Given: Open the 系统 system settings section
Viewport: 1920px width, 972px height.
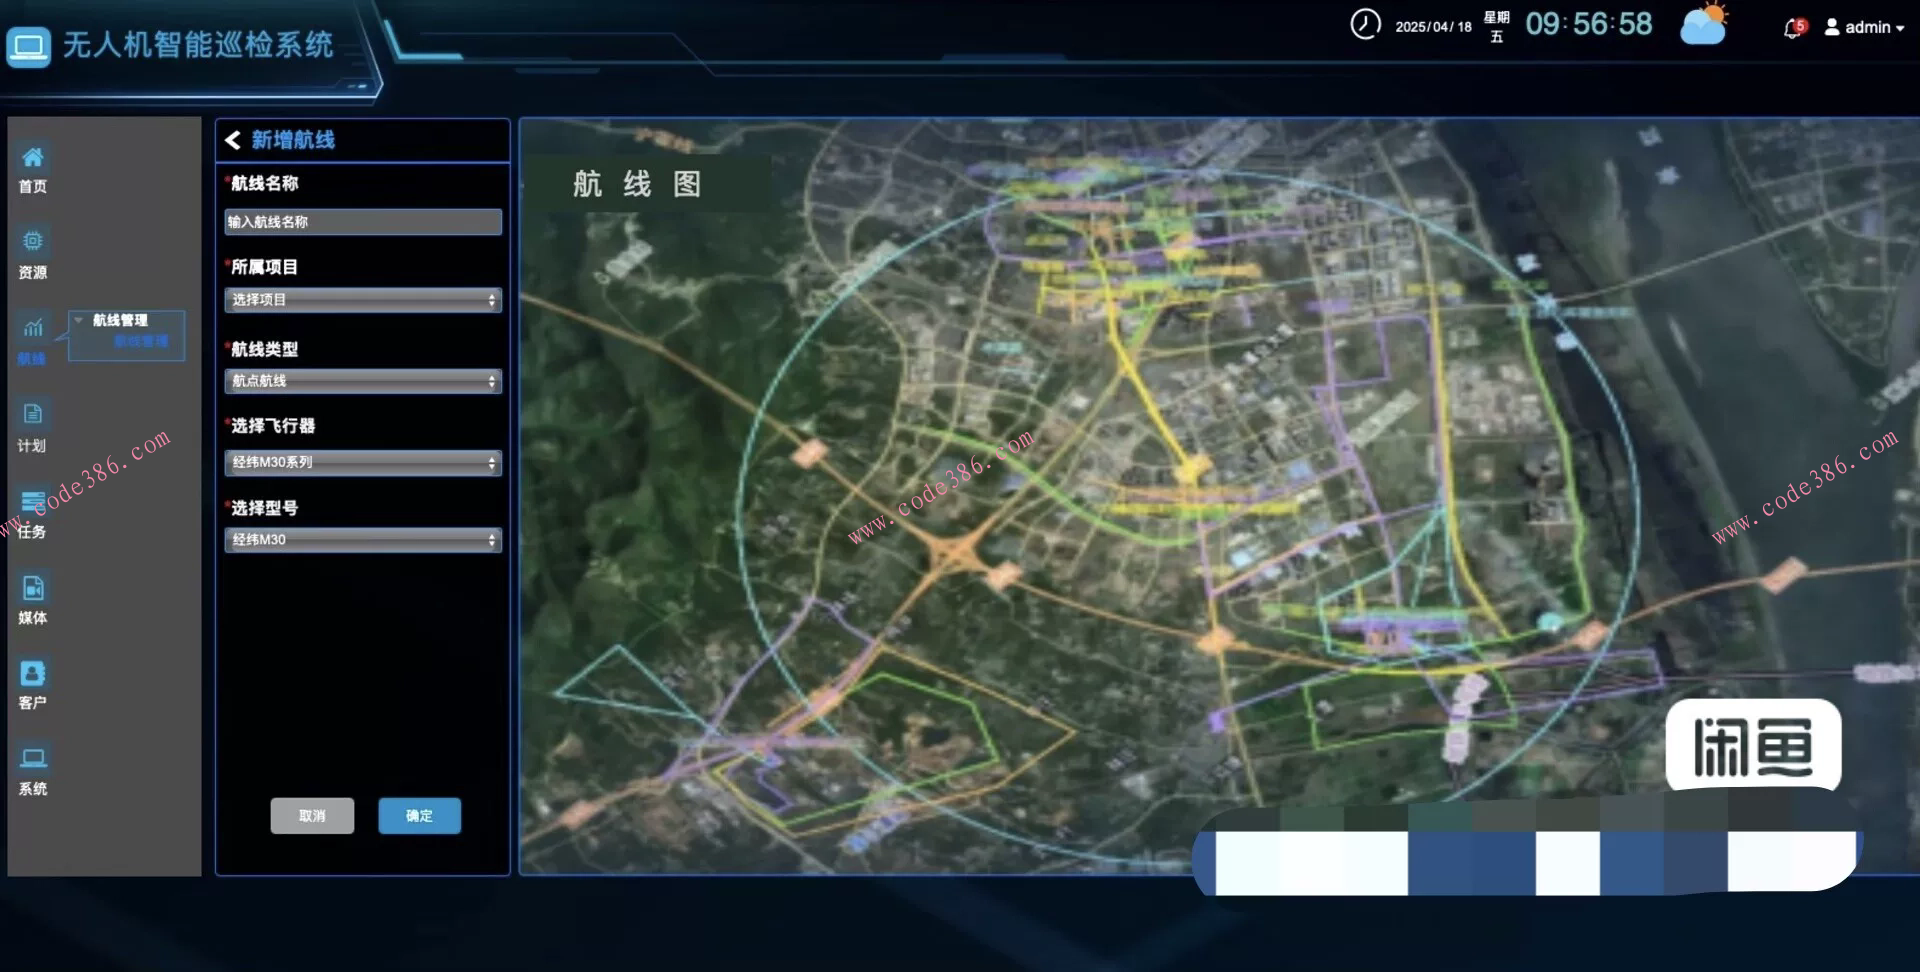Looking at the screenshot, I should tap(33, 771).
